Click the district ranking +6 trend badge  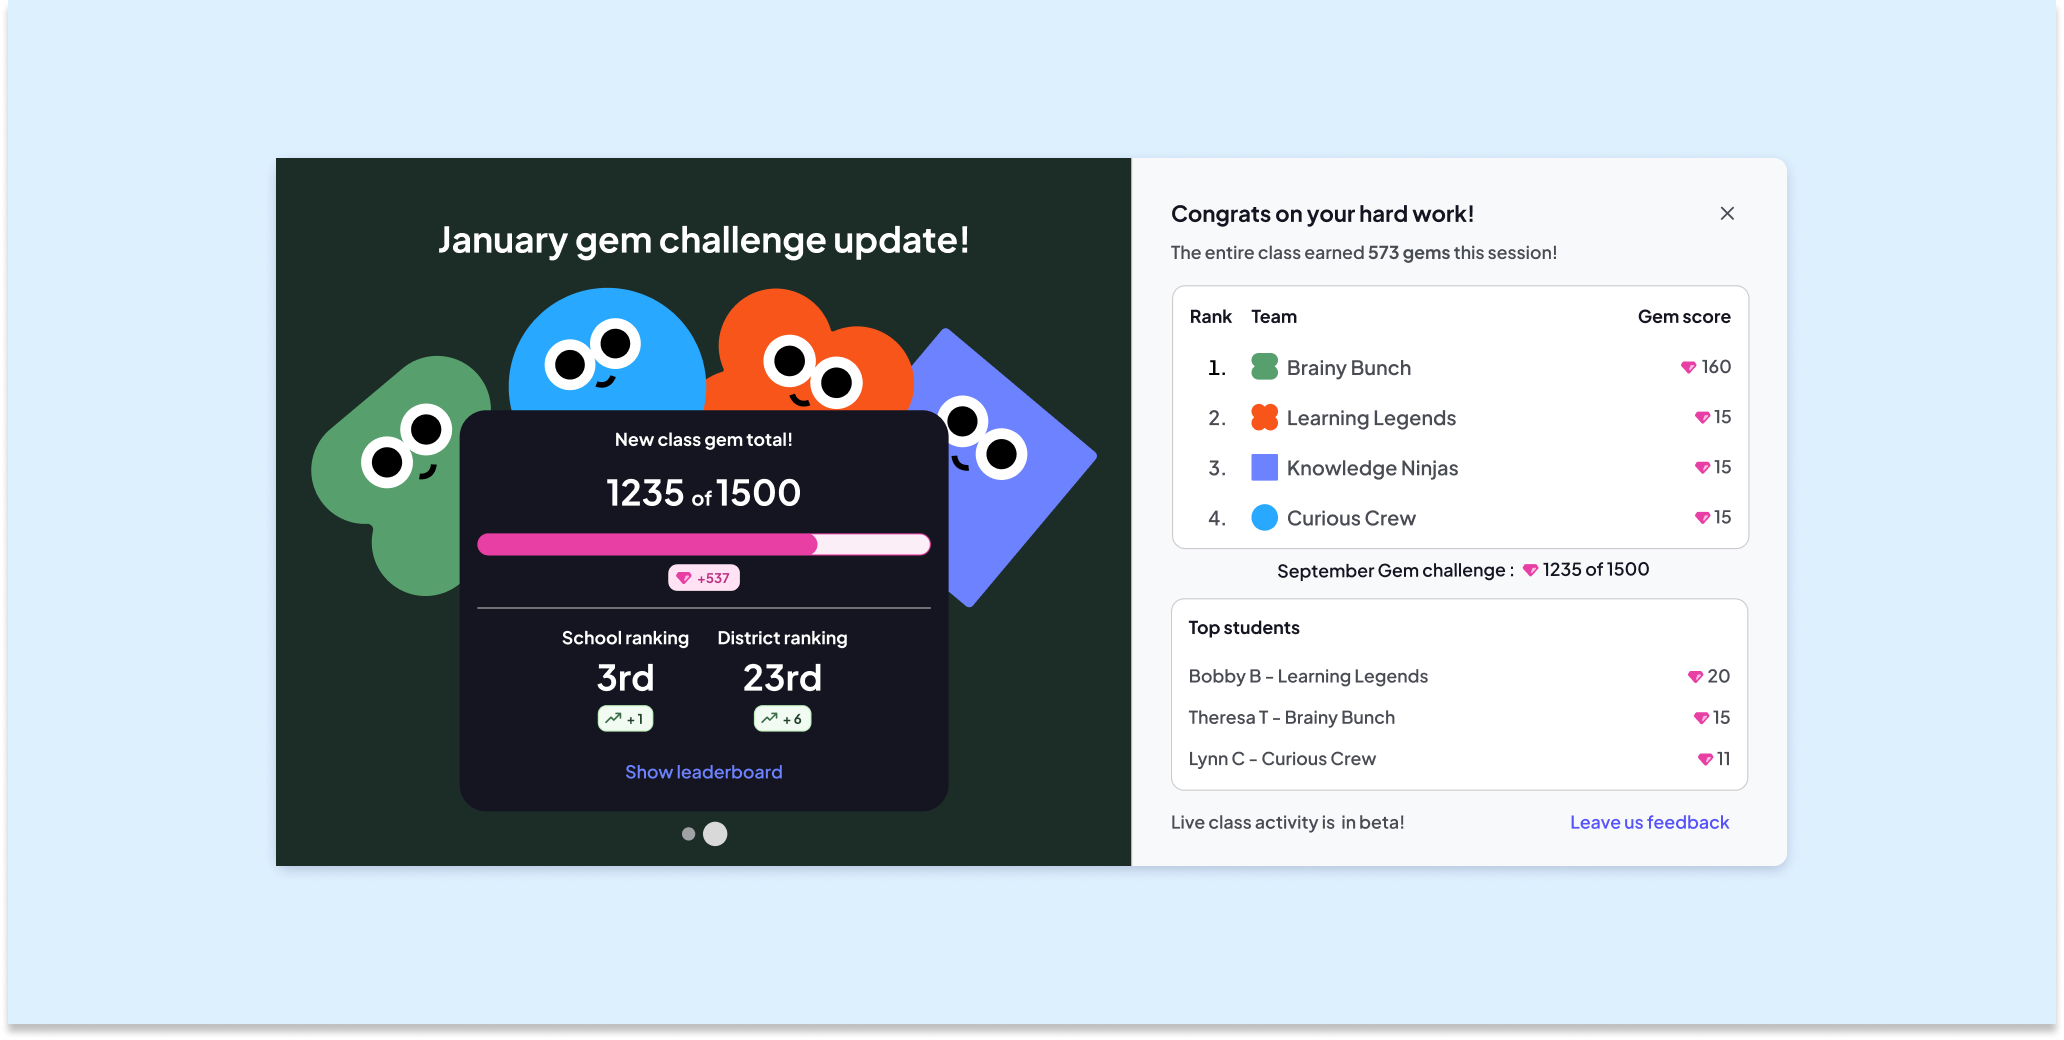pos(782,719)
